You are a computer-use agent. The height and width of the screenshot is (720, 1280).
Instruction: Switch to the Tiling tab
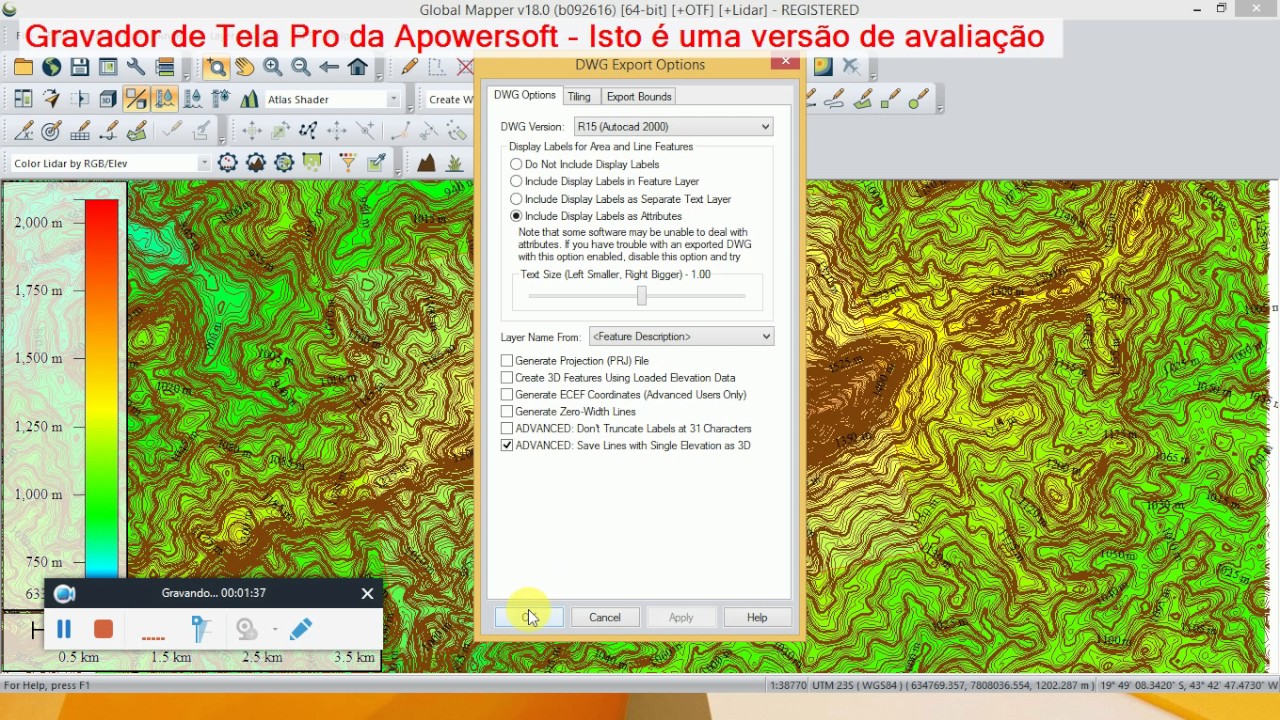pyautogui.click(x=579, y=97)
